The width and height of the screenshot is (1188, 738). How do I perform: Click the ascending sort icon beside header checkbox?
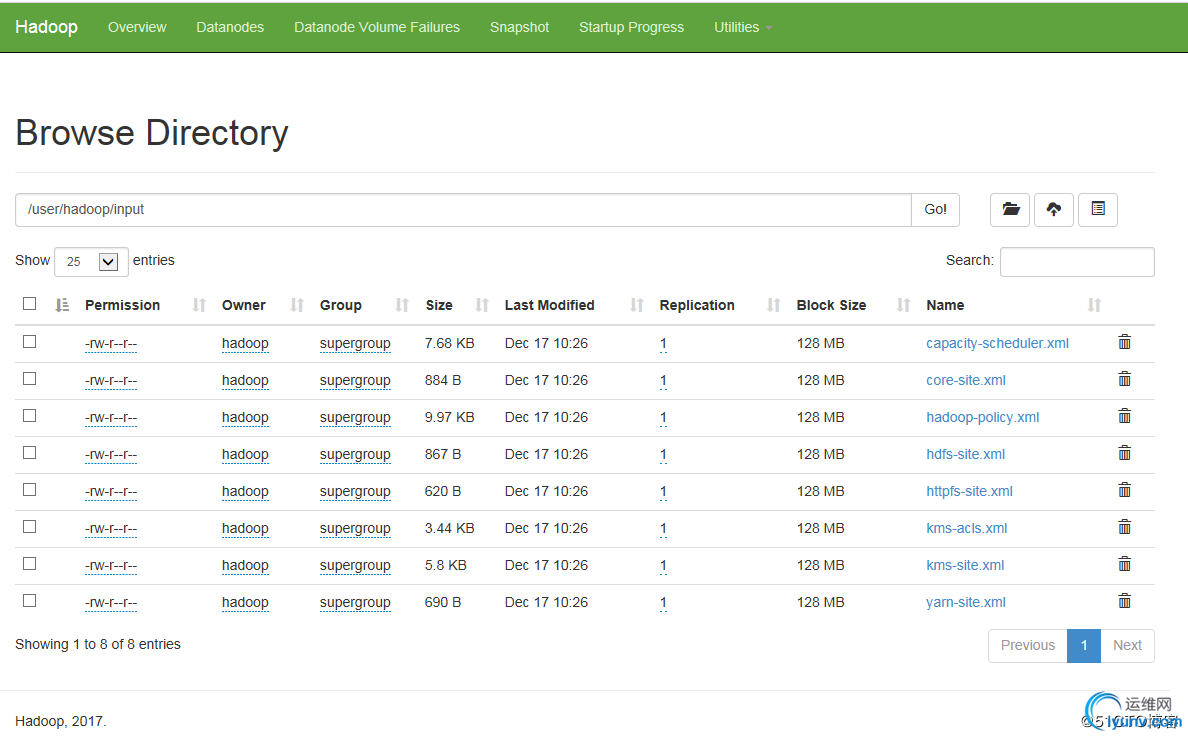62,305
